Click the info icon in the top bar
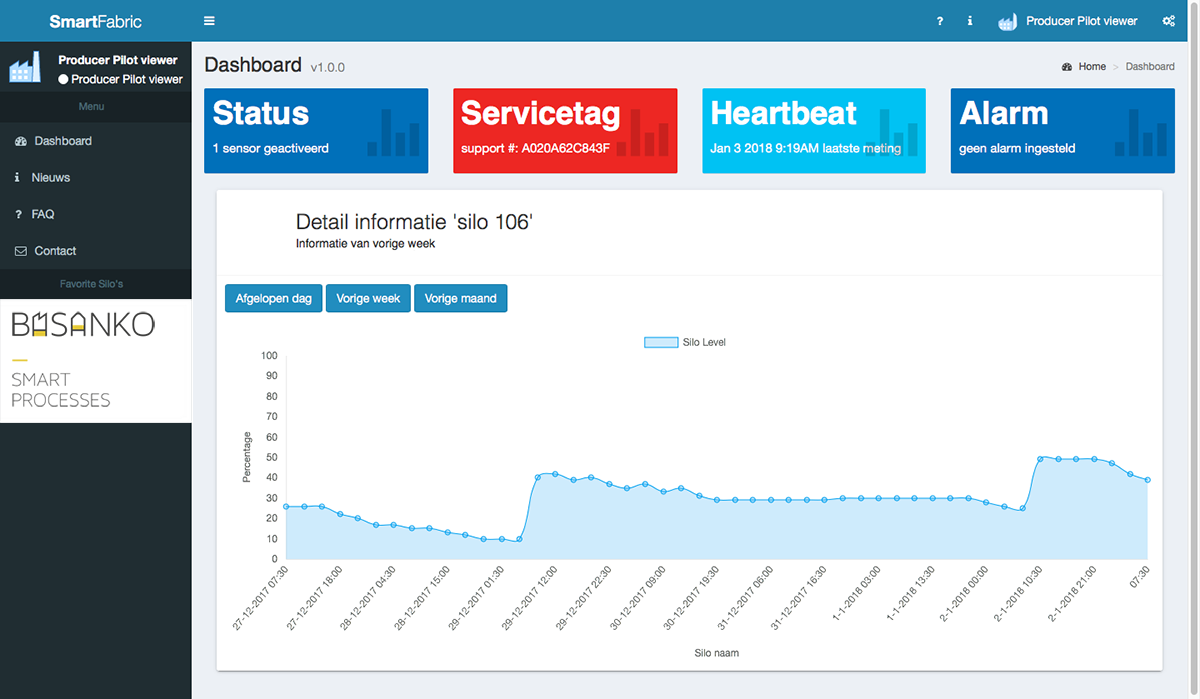The width and height of the screenshot is (1200, 699). tap(970, 20)
